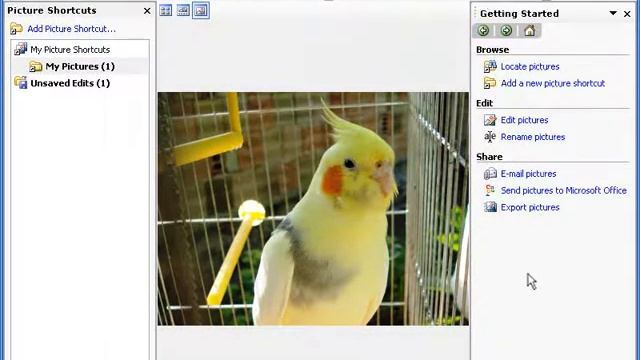Select Unsaved Edits (1) item
Image resolution: width=640 pixels, height=360 pixels.
point(70,83)
